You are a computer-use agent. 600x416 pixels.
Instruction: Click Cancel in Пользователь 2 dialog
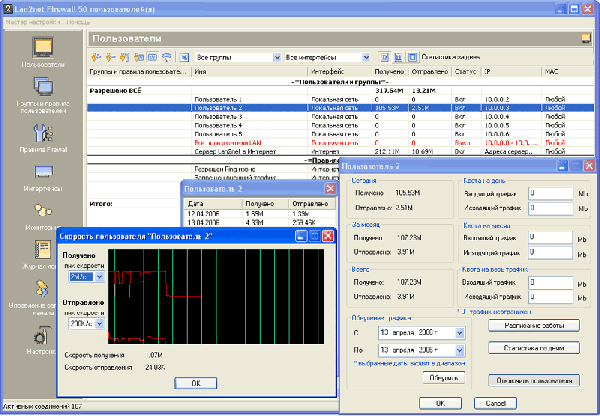pos(493,402)
